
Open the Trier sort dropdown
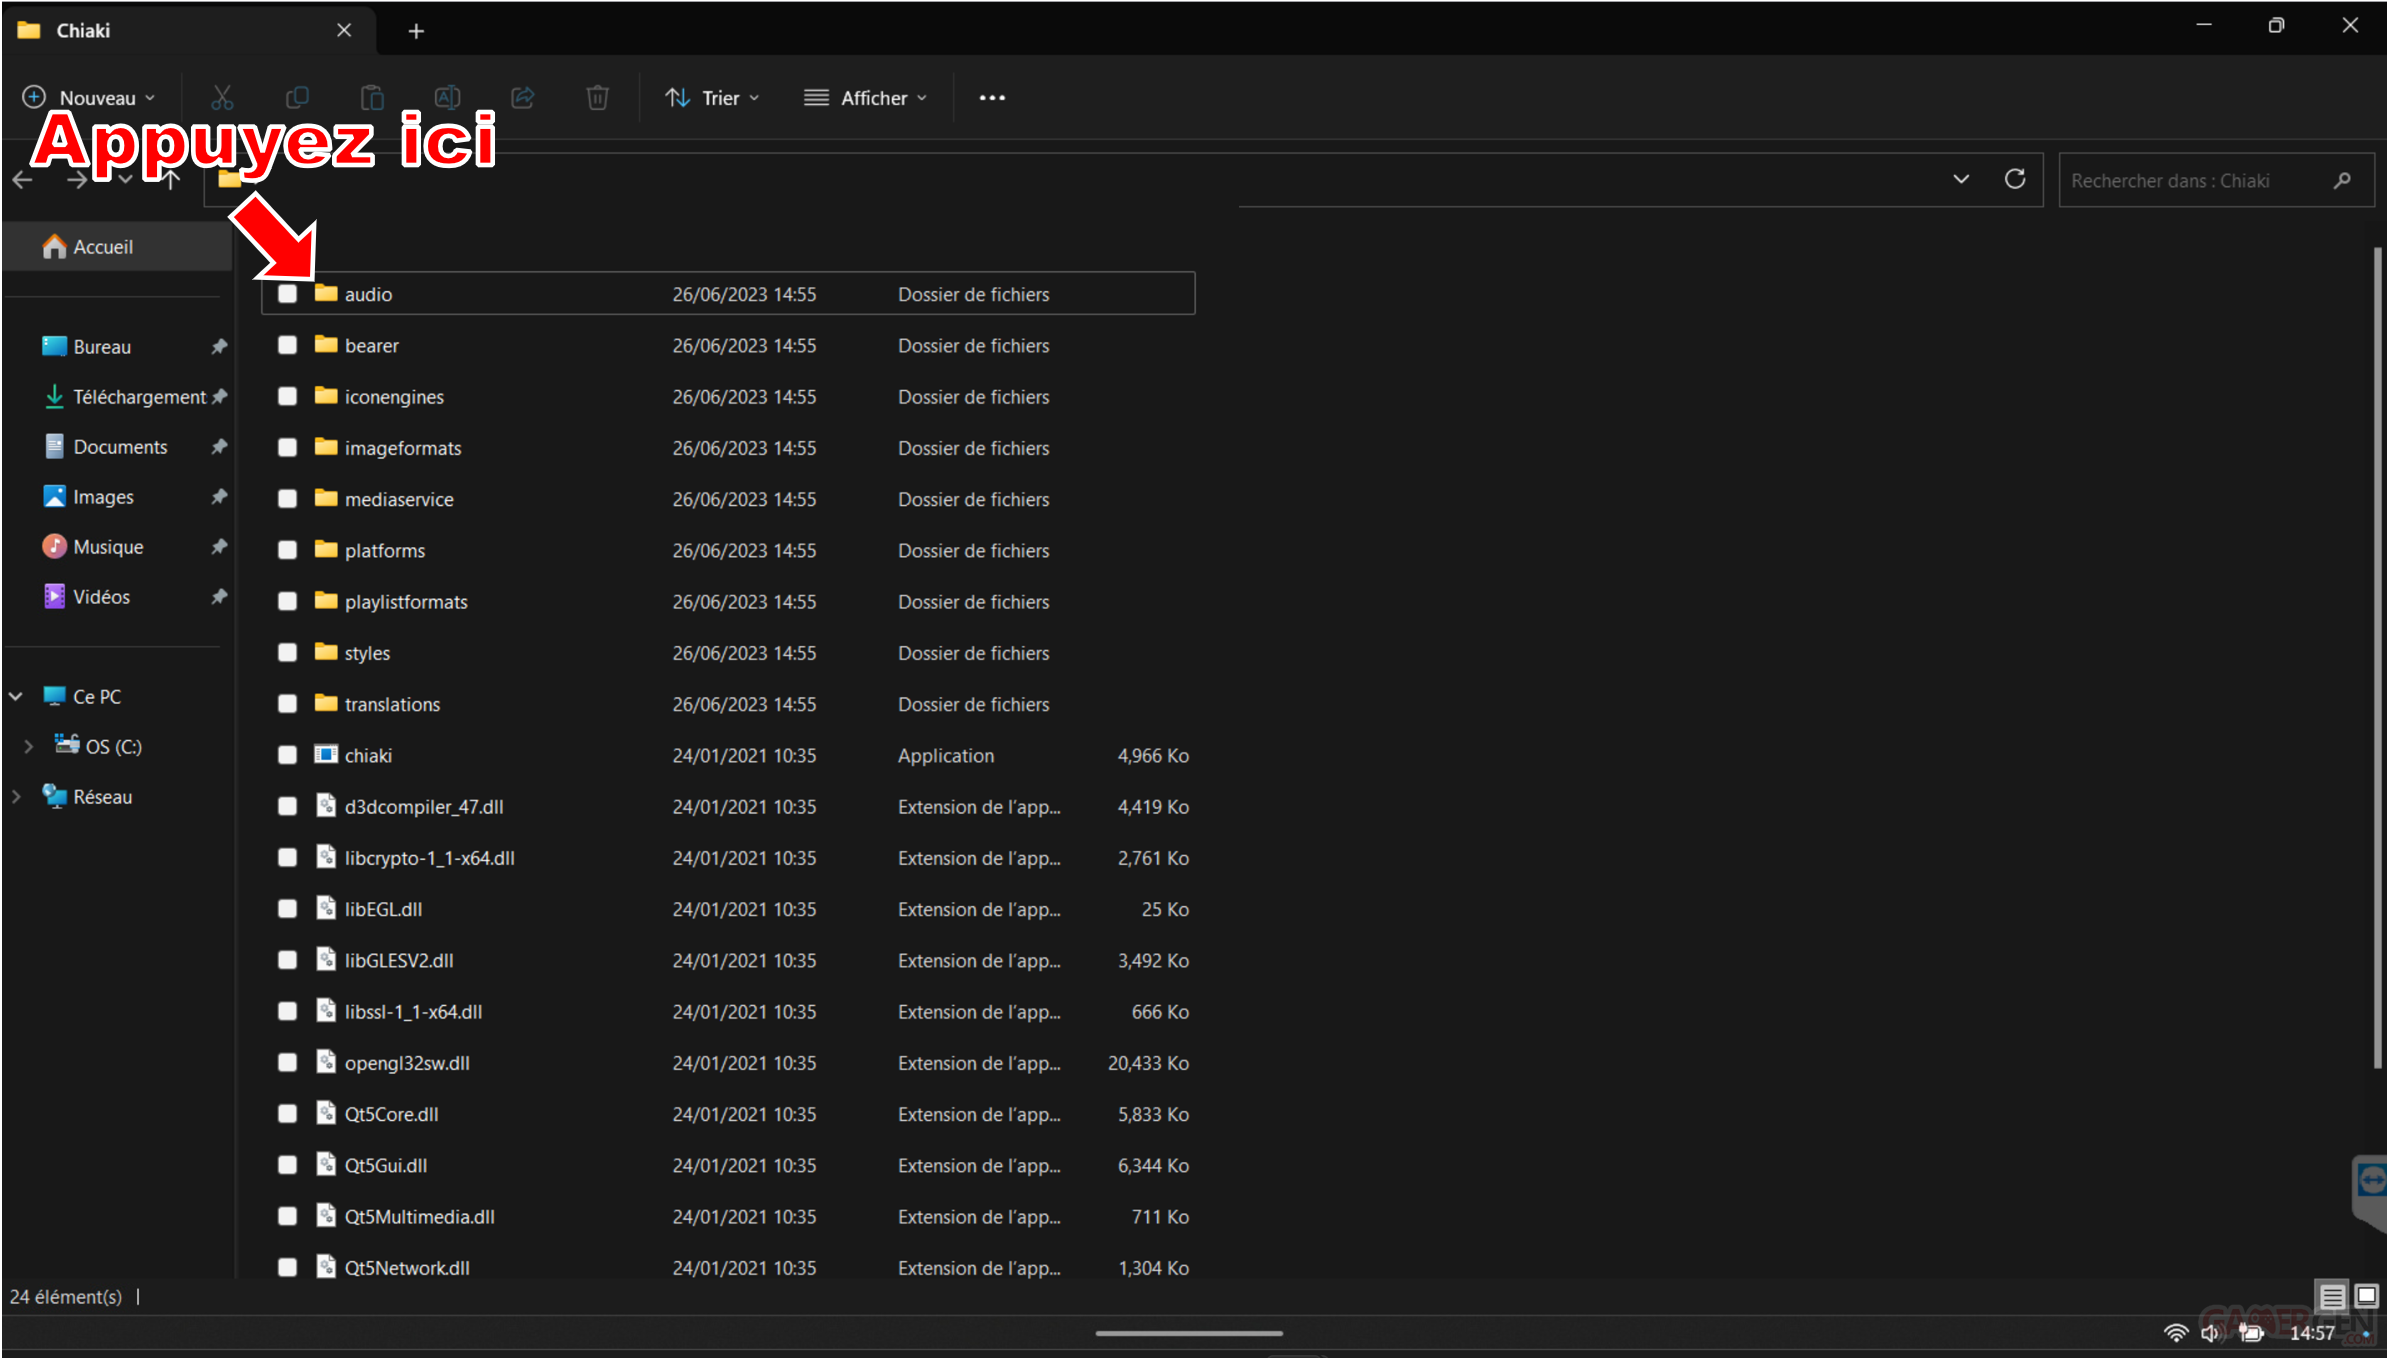713,97
